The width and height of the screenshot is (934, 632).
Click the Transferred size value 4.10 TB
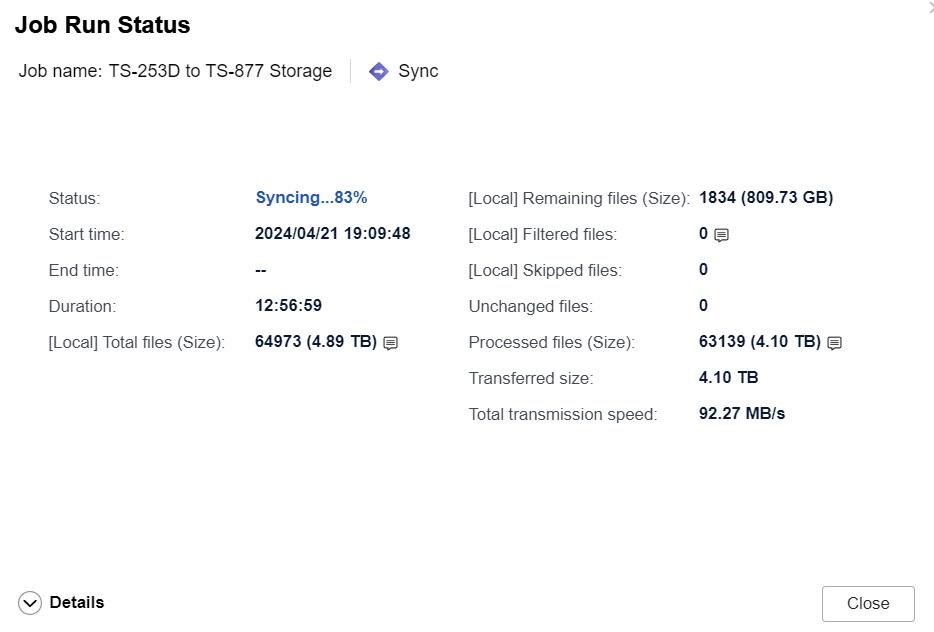click(728, 377)
